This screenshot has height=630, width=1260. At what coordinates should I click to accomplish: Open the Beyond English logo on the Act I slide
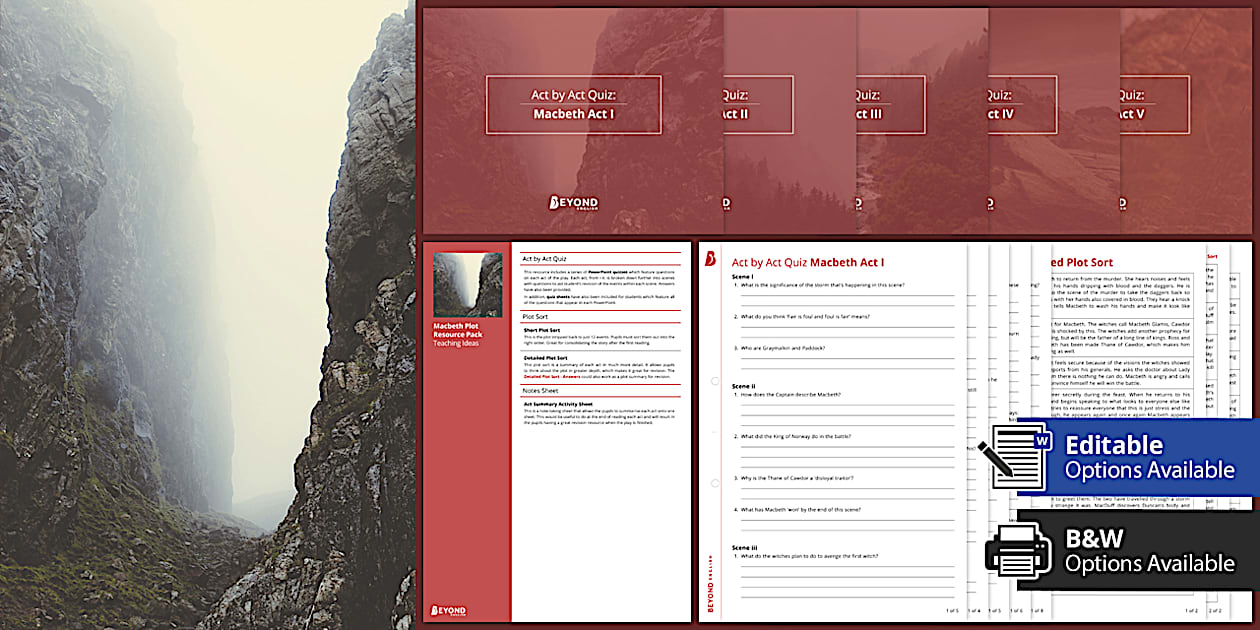coord(575,203)
